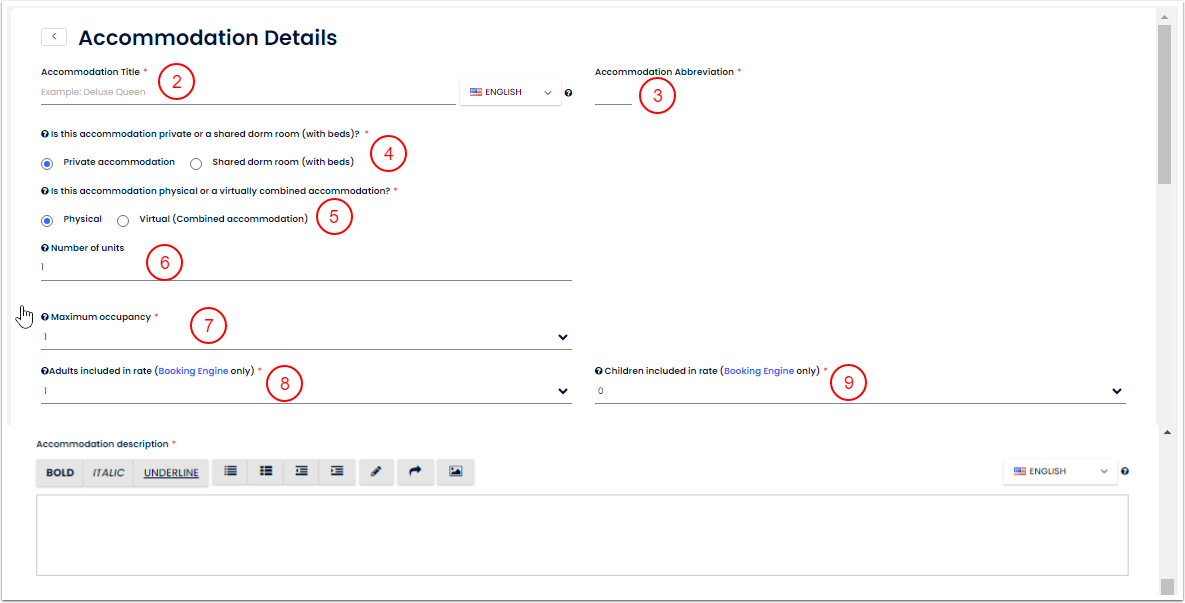Toggle ITALIC formatting
This screenshot has height=603, width=1185.
pos(108,472)
